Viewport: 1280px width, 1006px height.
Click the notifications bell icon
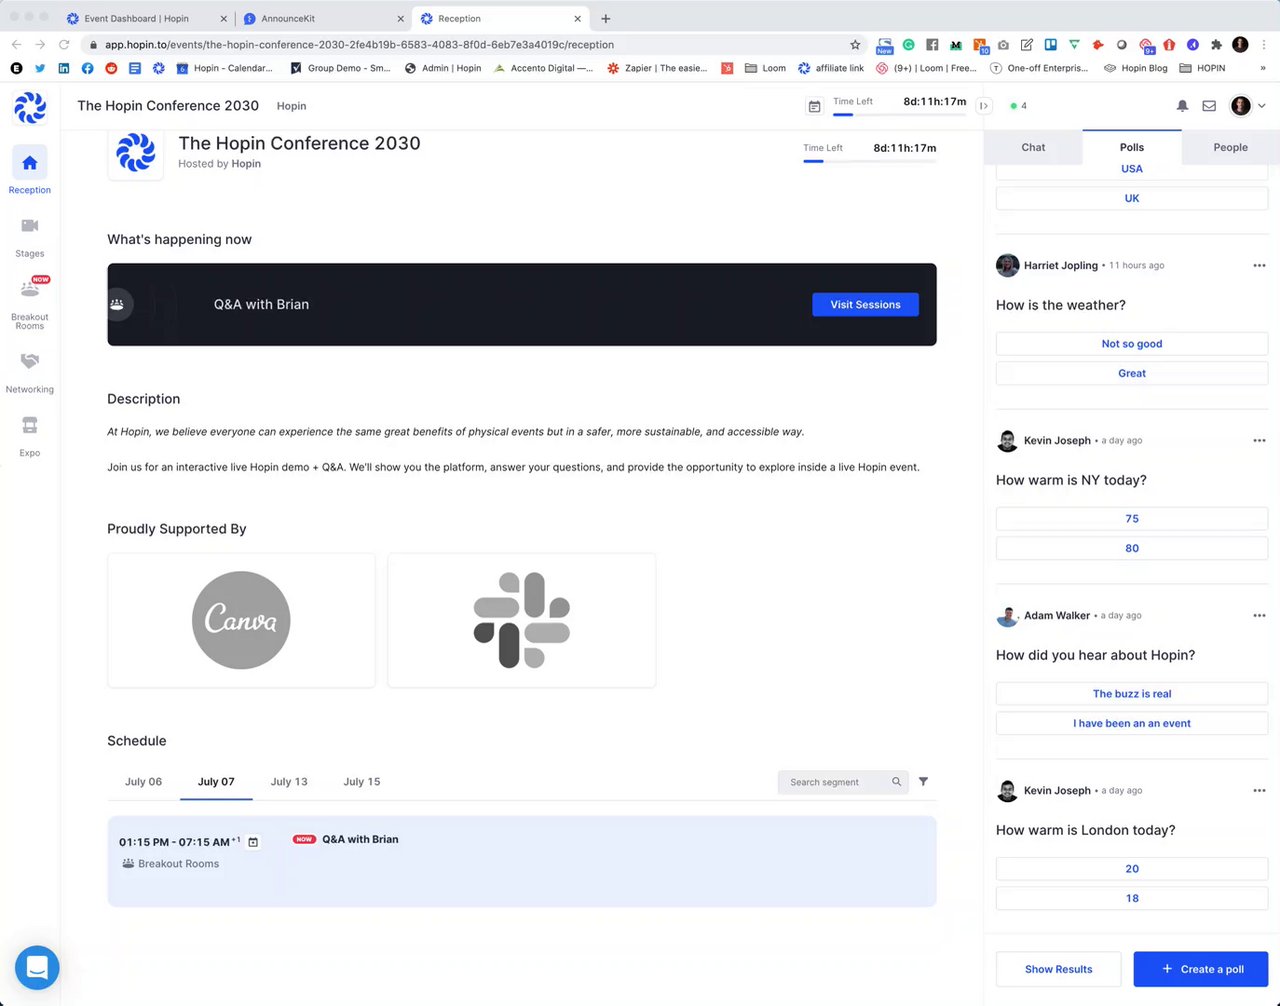[1182, 106]
